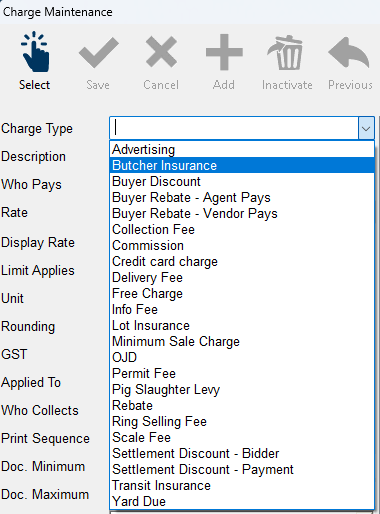The width and height of the screenshot is (380, 514).
Task: Click the Previous arrow icon
Action: pyautogui.click(x=349, y=52)
